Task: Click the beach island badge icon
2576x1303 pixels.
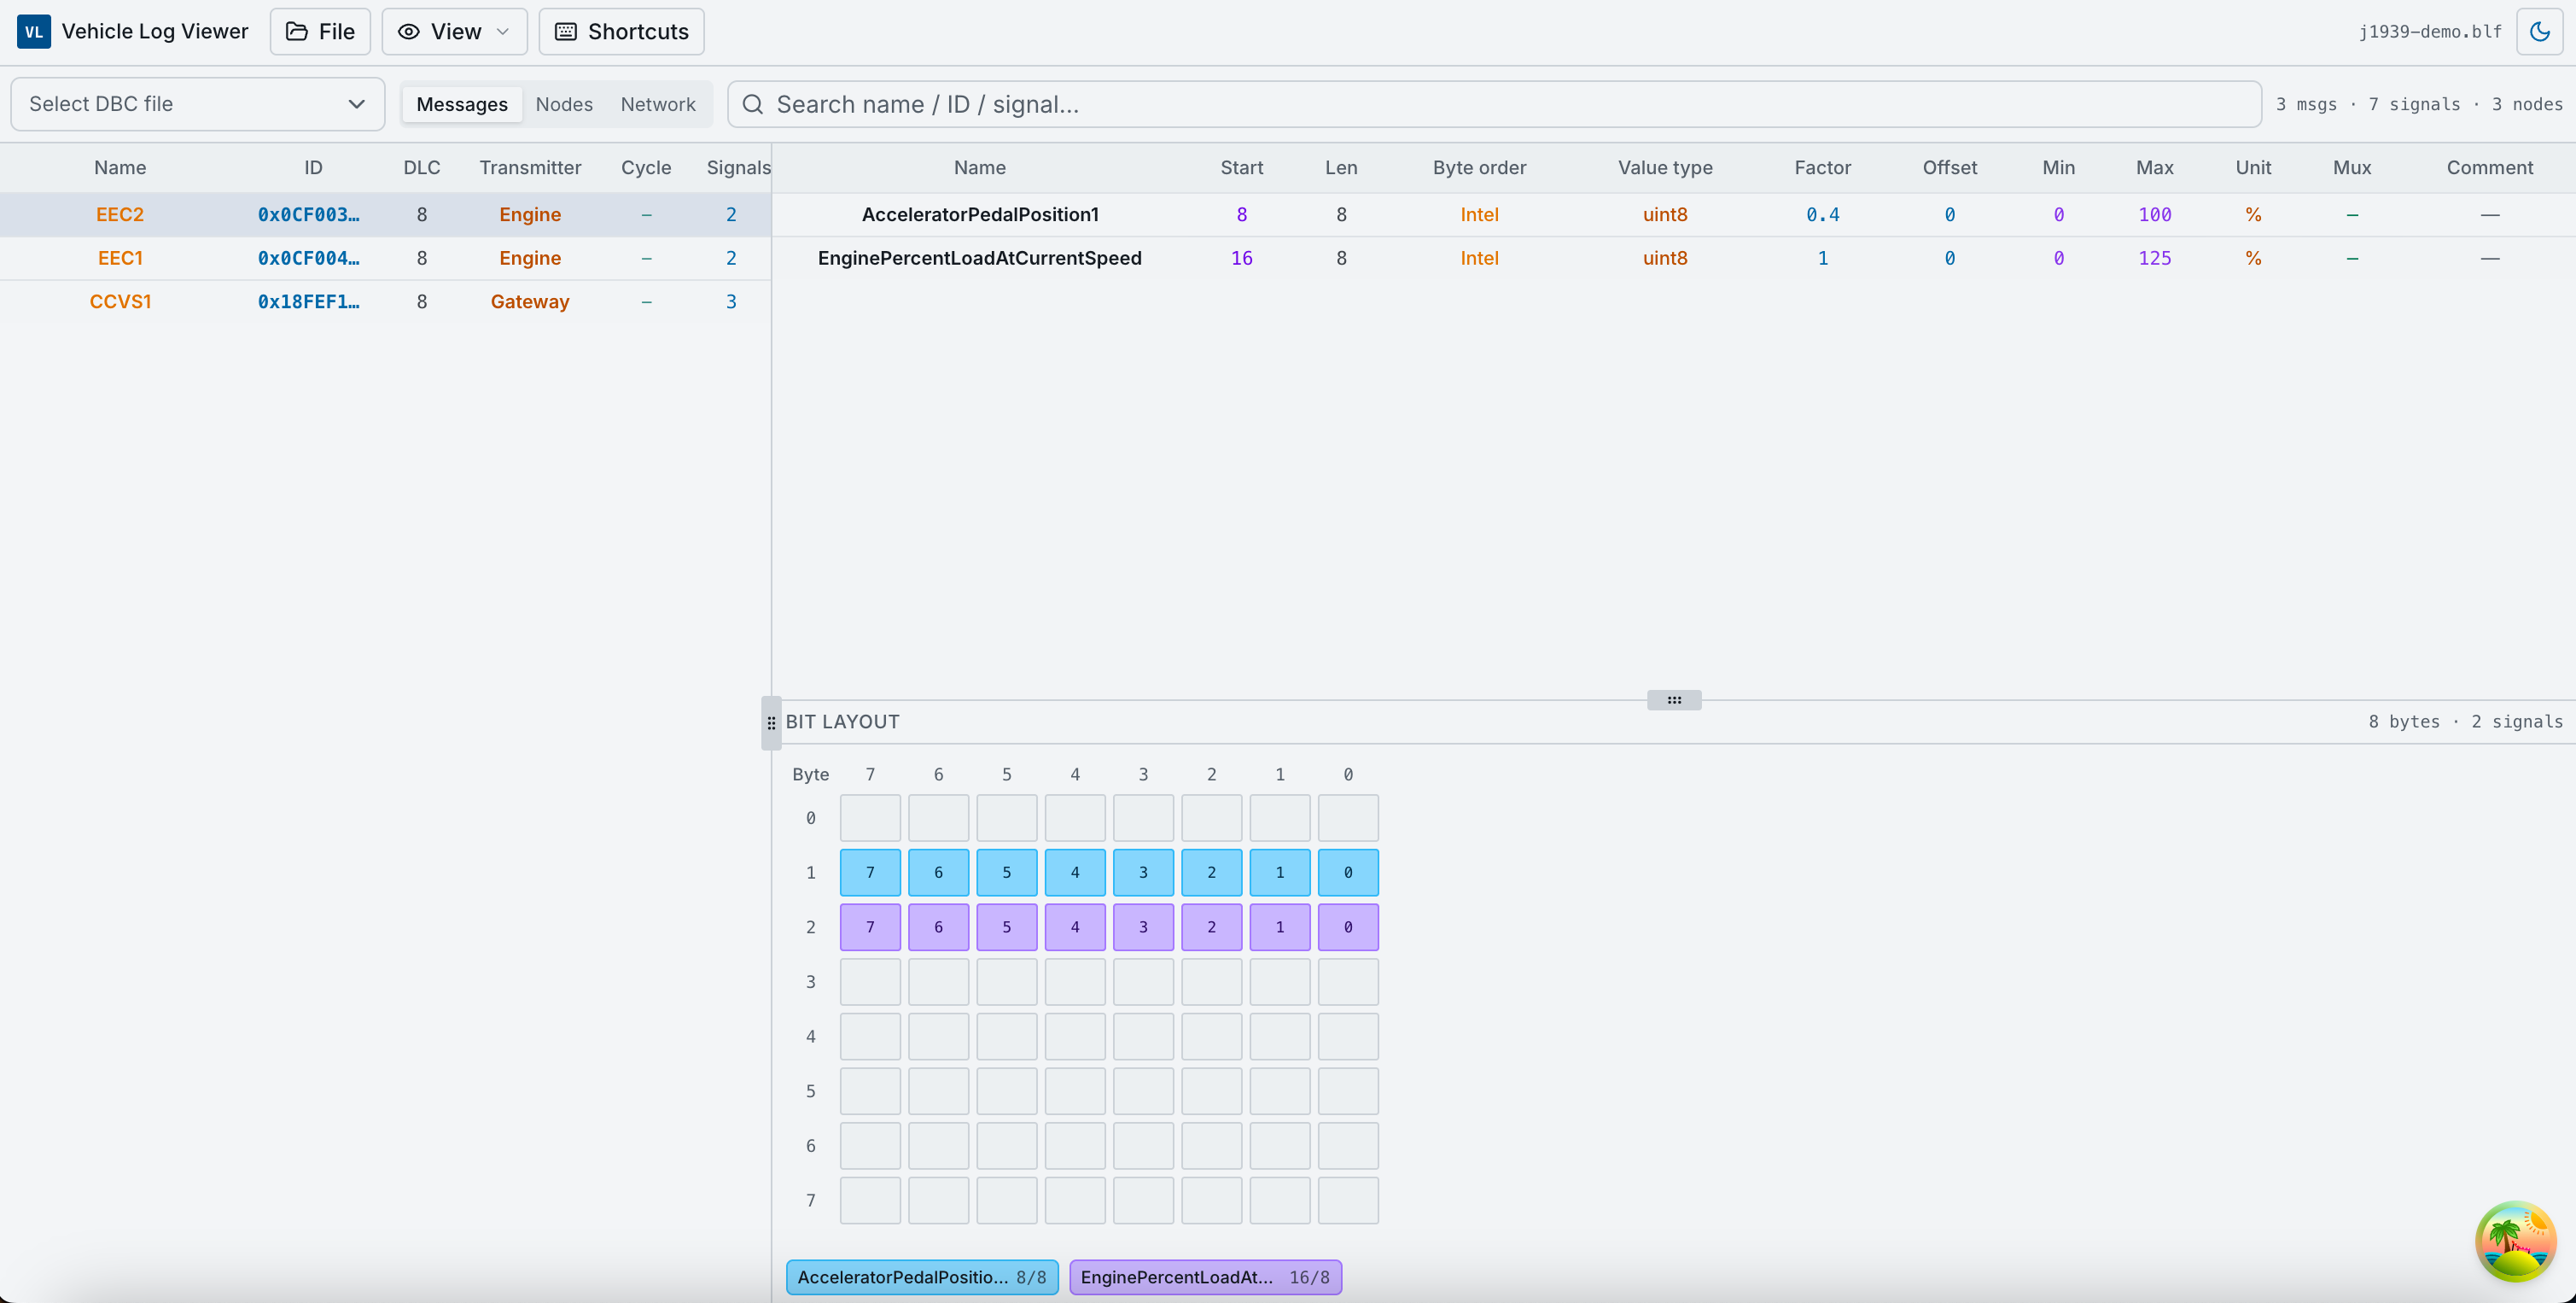Action: (x=2516, y=1242)
